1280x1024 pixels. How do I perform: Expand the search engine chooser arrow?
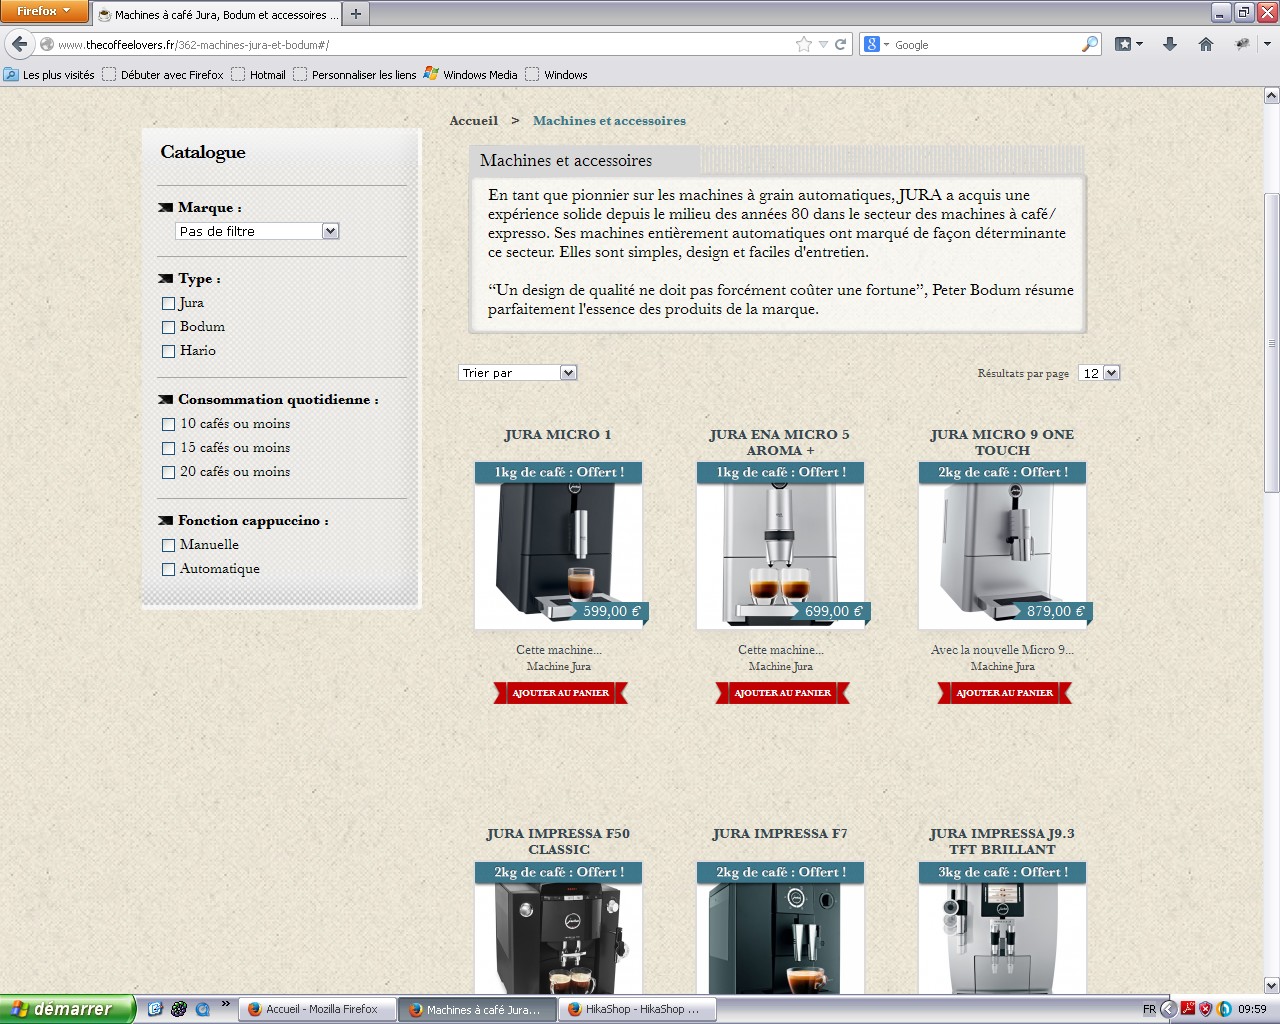886,45
